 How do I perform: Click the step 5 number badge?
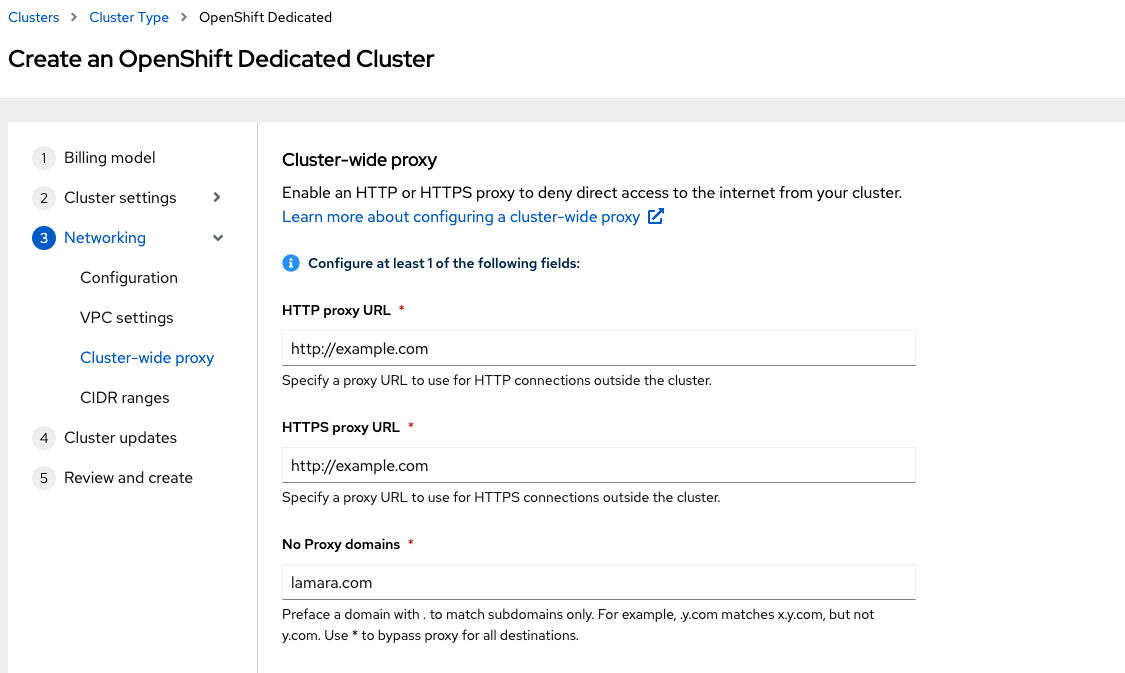point(44,478)
